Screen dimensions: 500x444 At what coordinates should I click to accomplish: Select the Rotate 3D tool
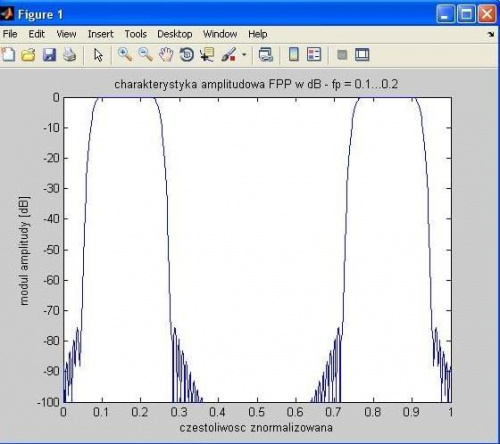coord(187,55)
